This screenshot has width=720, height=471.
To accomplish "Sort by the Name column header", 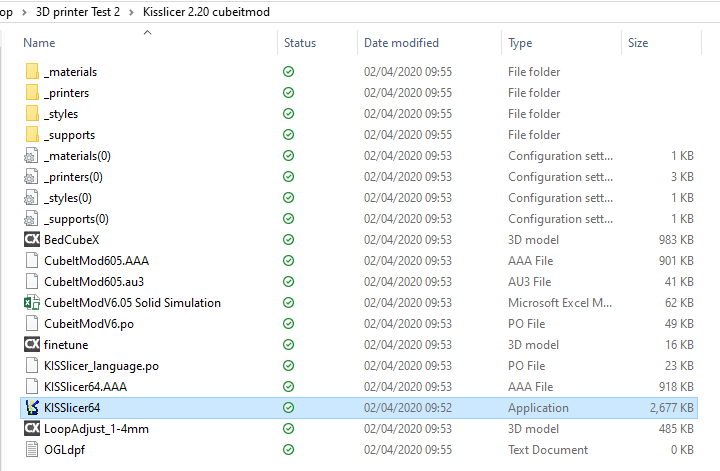I will [39, 43].
